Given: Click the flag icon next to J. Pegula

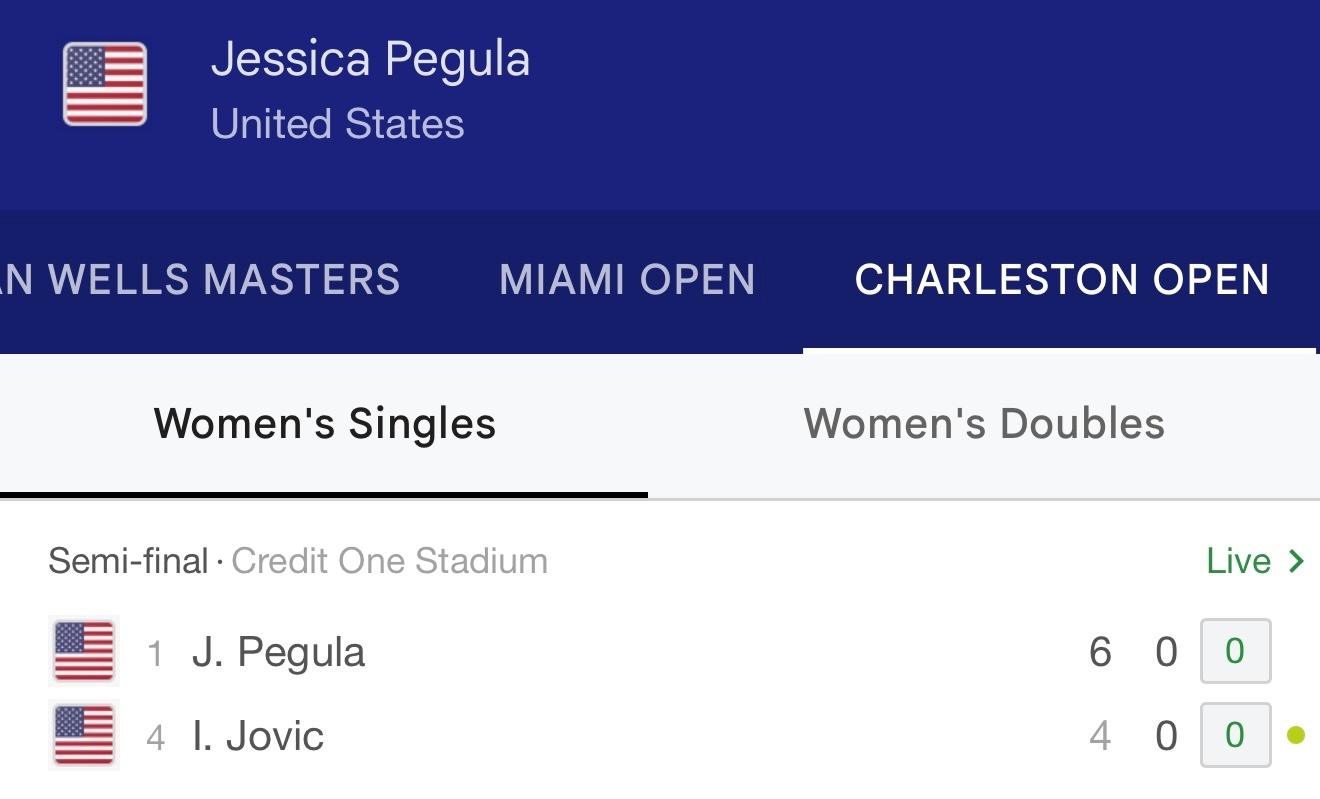Looking at the screenshot, I should [x=84, y=651].
